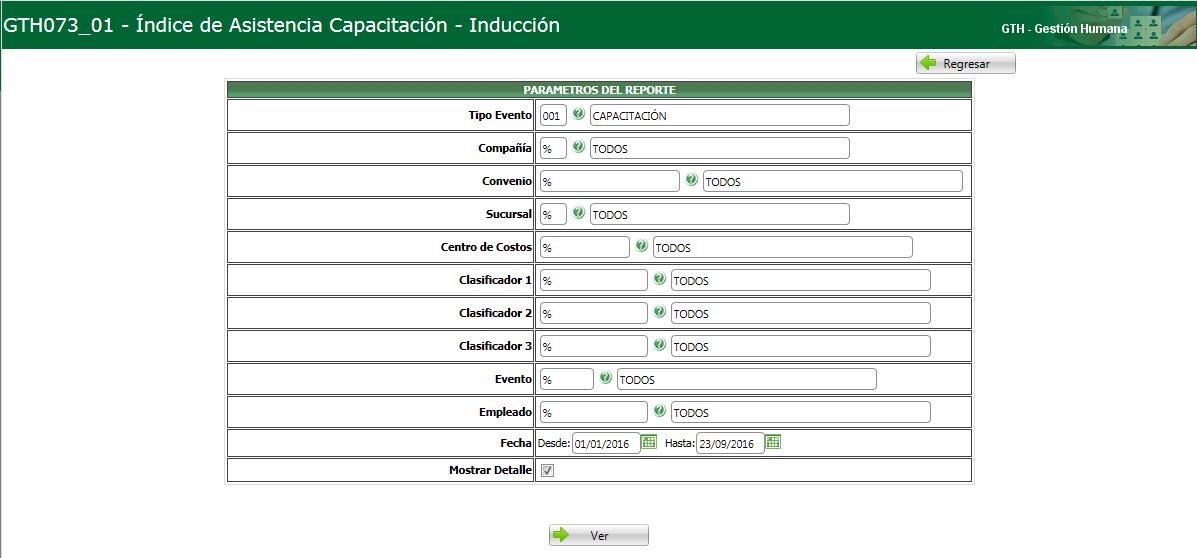
Task: Open the Clasificador 1 lookup icon
Action: pyautogui.click(x=659, y=279)
